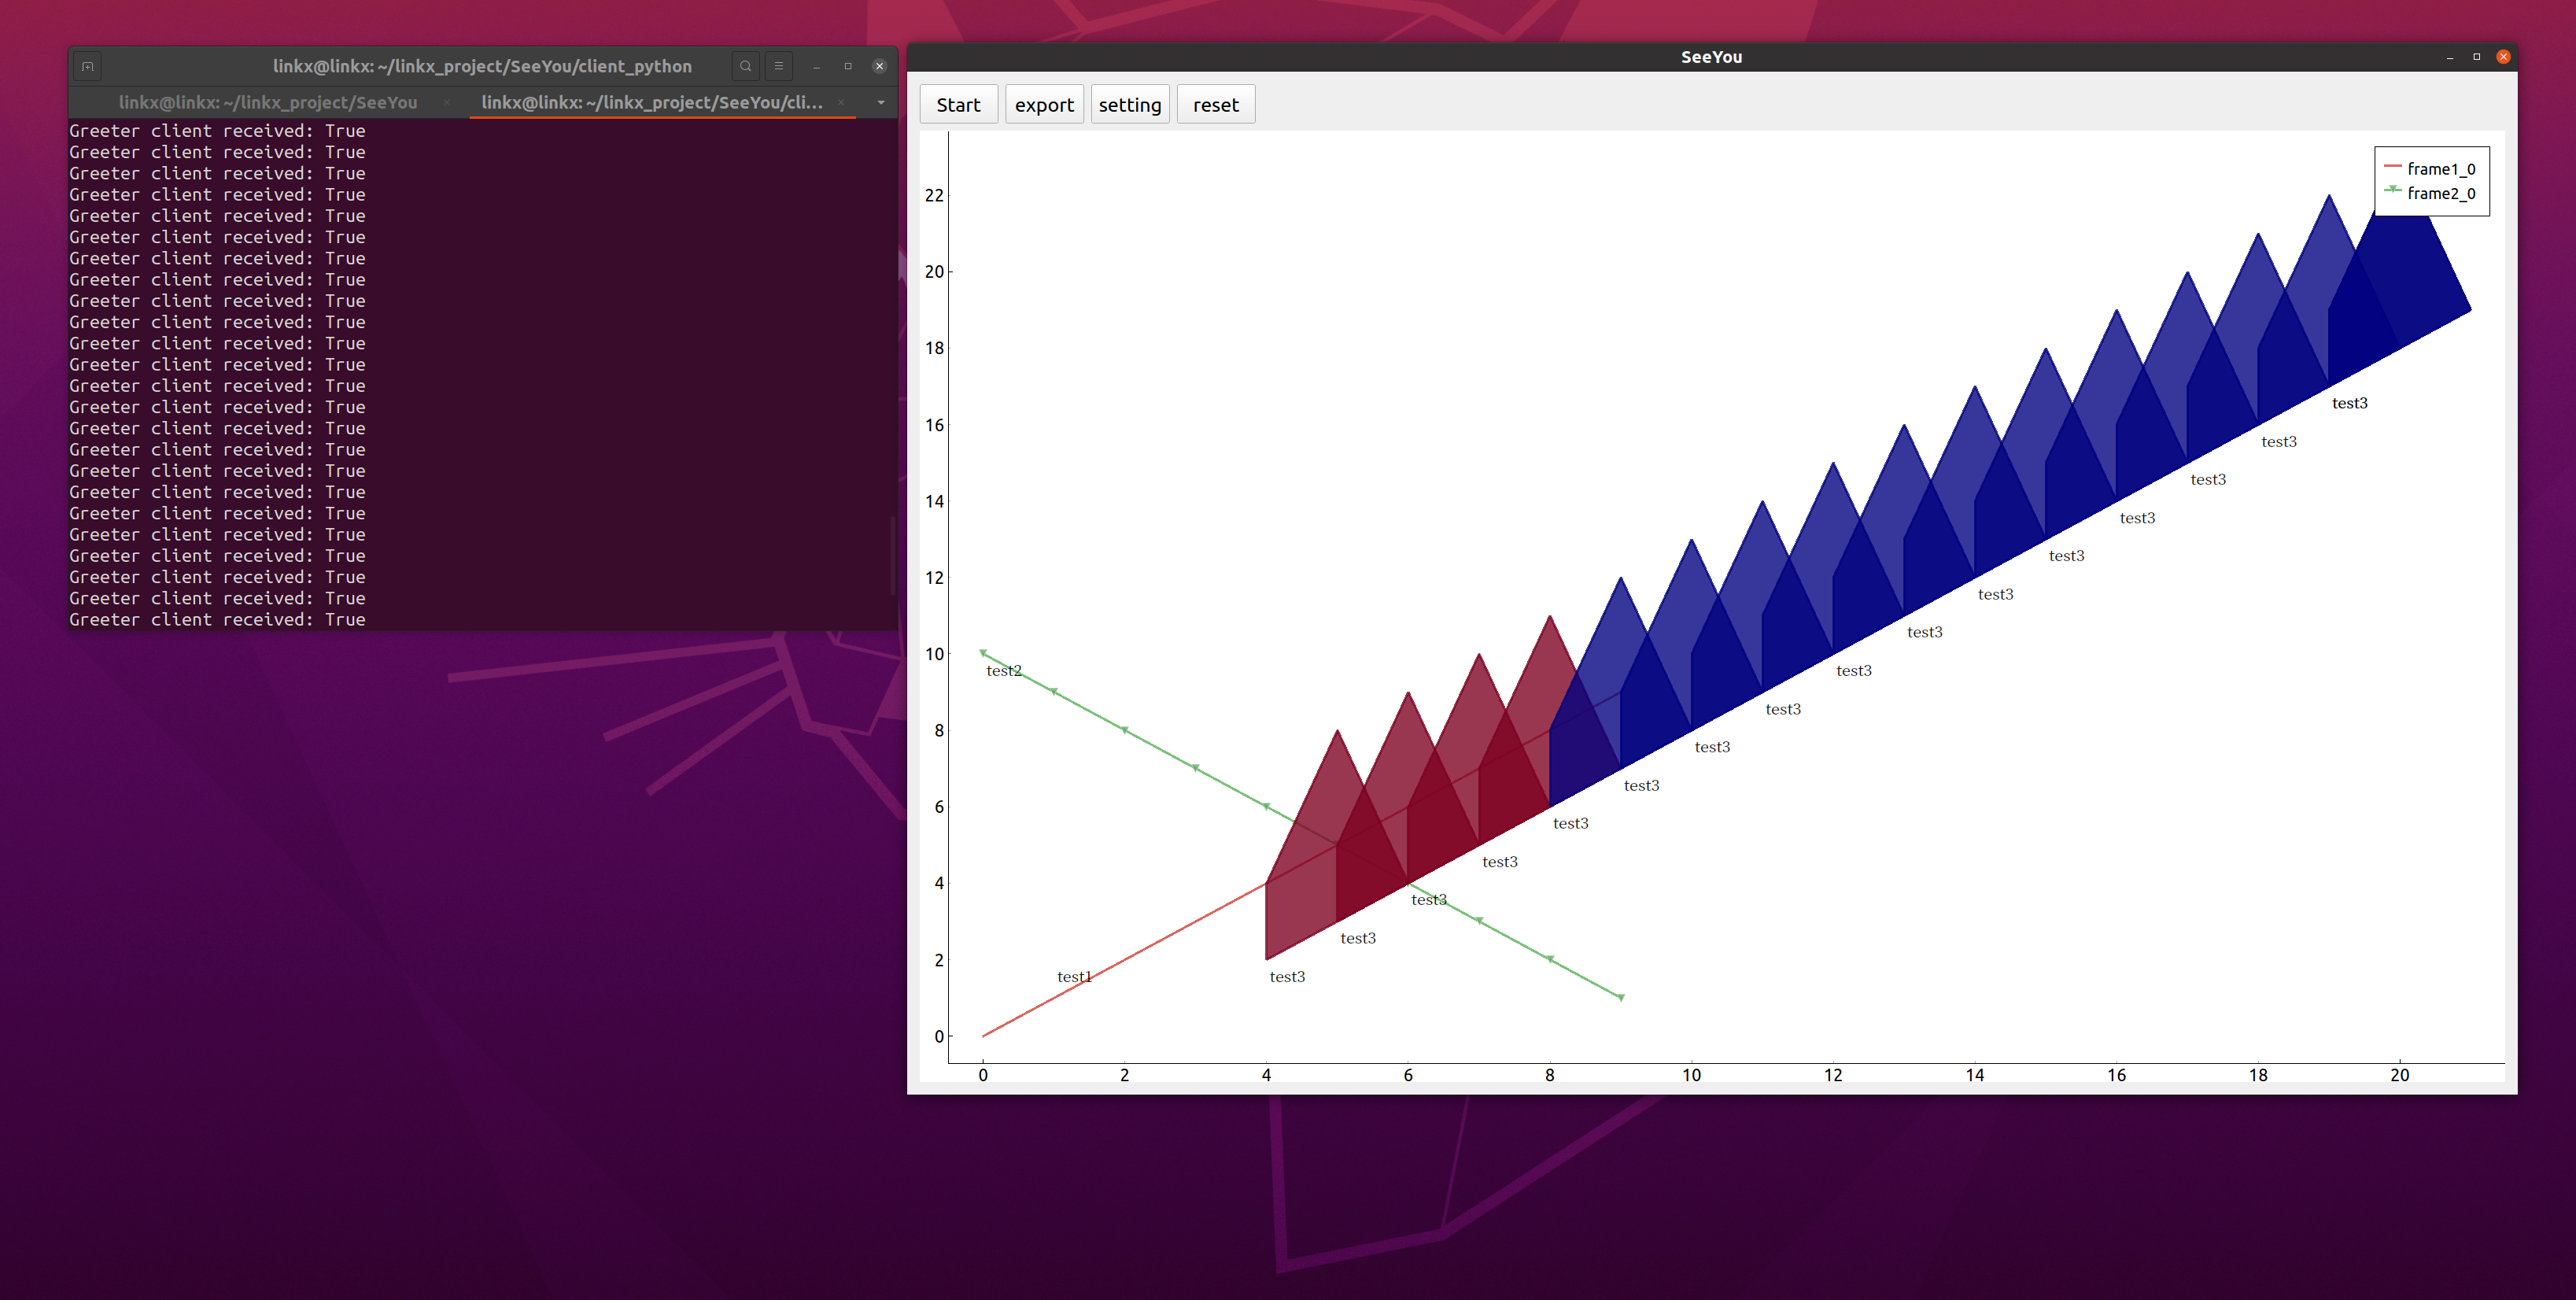2576x1300 pixels.
Task: Click the SeeYou window title
Action: click(1711, 57)
